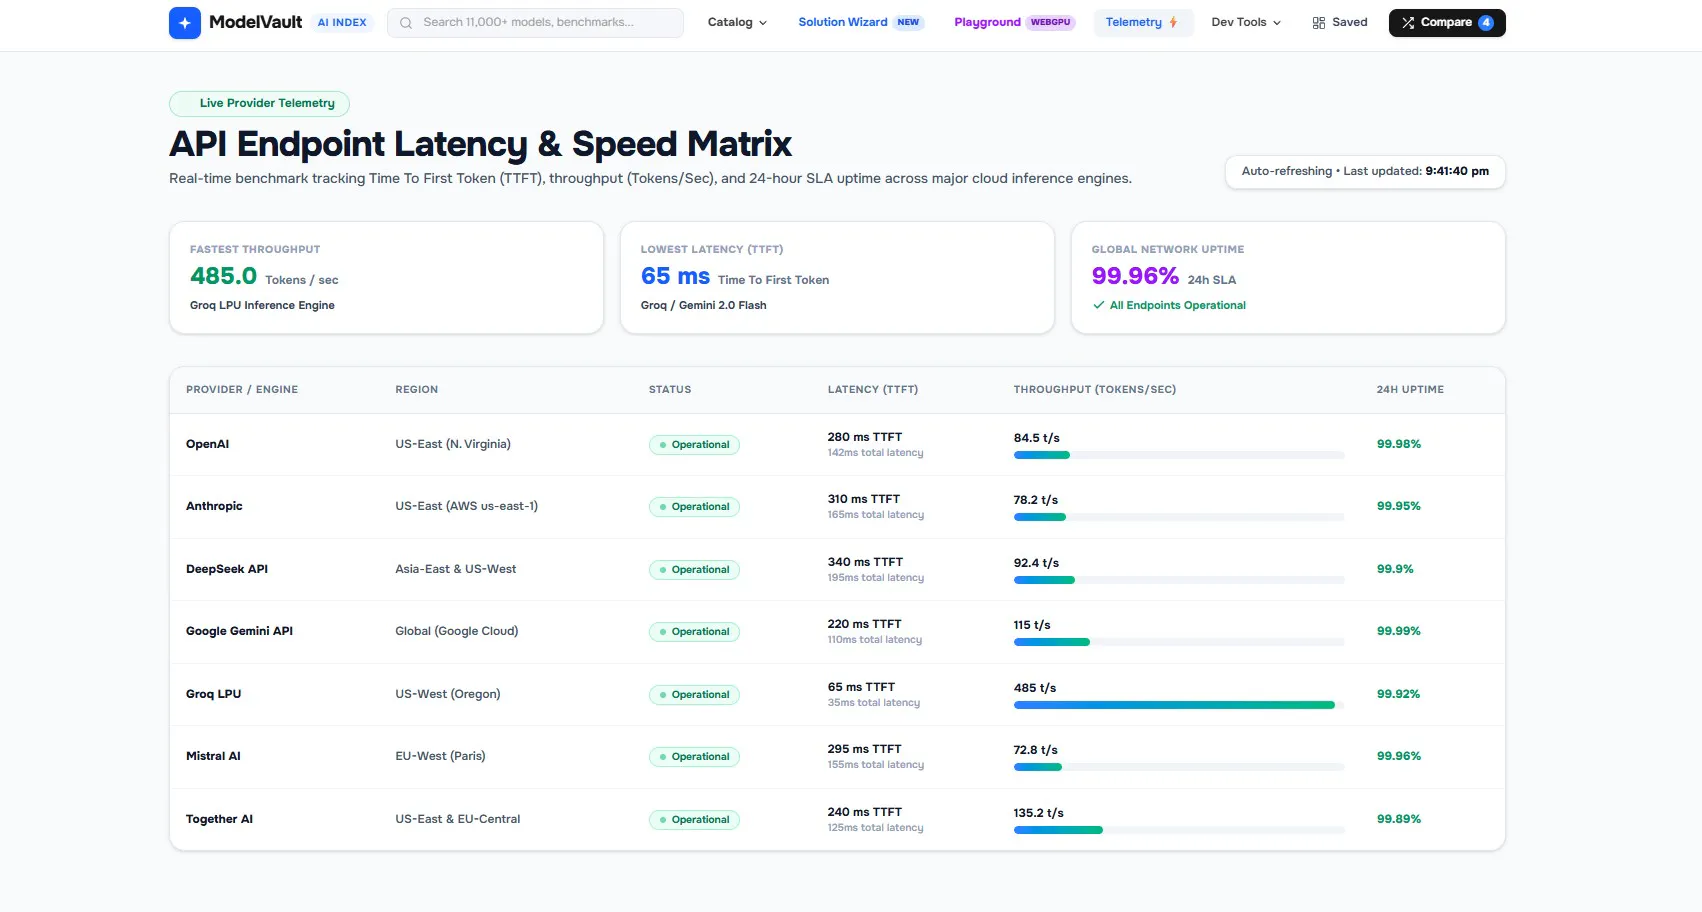This screenshot has height=912, width=1702.
Task: Click the Saved grid icon
Action: [x=1319, y=23]
